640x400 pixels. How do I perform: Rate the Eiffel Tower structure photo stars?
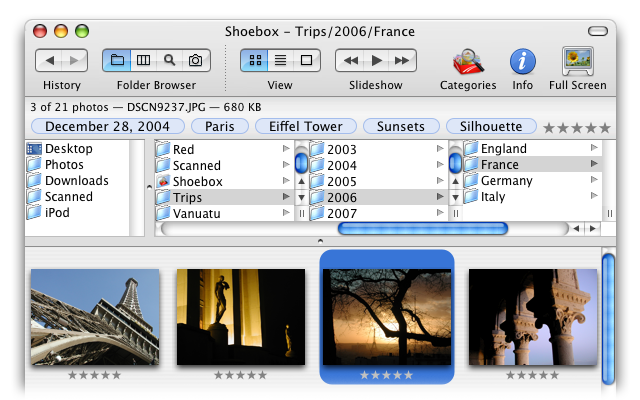click(95, 375)
